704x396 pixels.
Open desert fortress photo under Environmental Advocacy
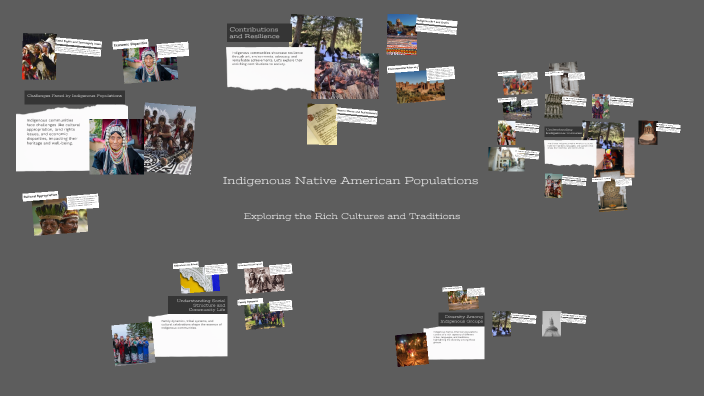coord(420,87)
